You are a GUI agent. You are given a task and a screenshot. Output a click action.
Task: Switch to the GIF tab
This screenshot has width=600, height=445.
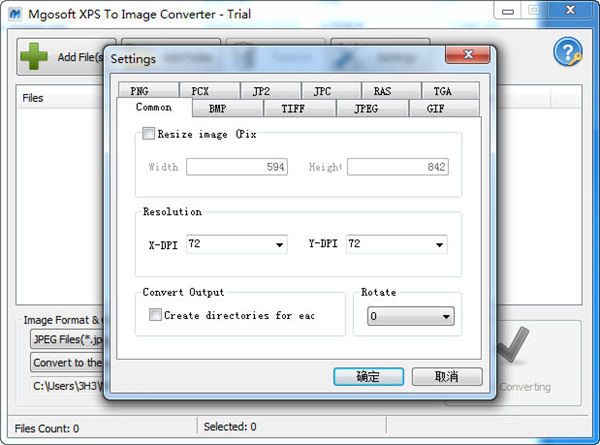point(444,108)
